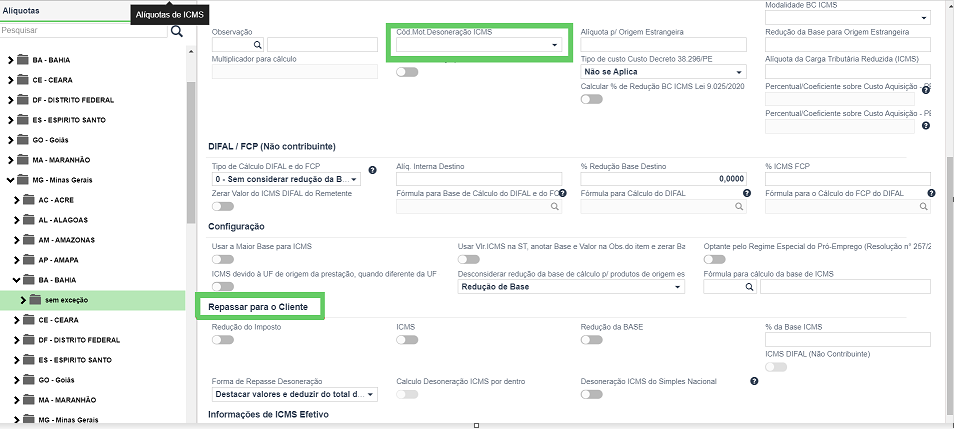
Task: Open the Forma de Repasse Desoneração dropdown
Action: click(x=294, y=394)
